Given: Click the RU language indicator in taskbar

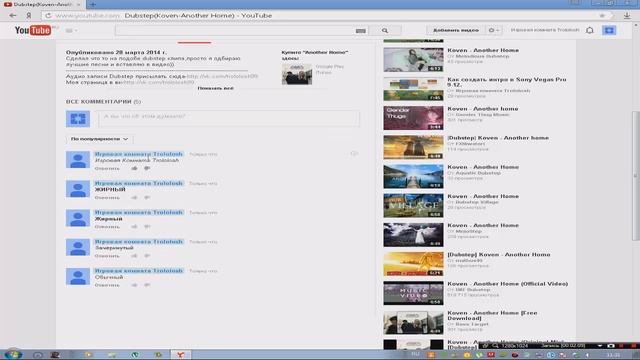Looking at the screenshot, I should point(416,354).
